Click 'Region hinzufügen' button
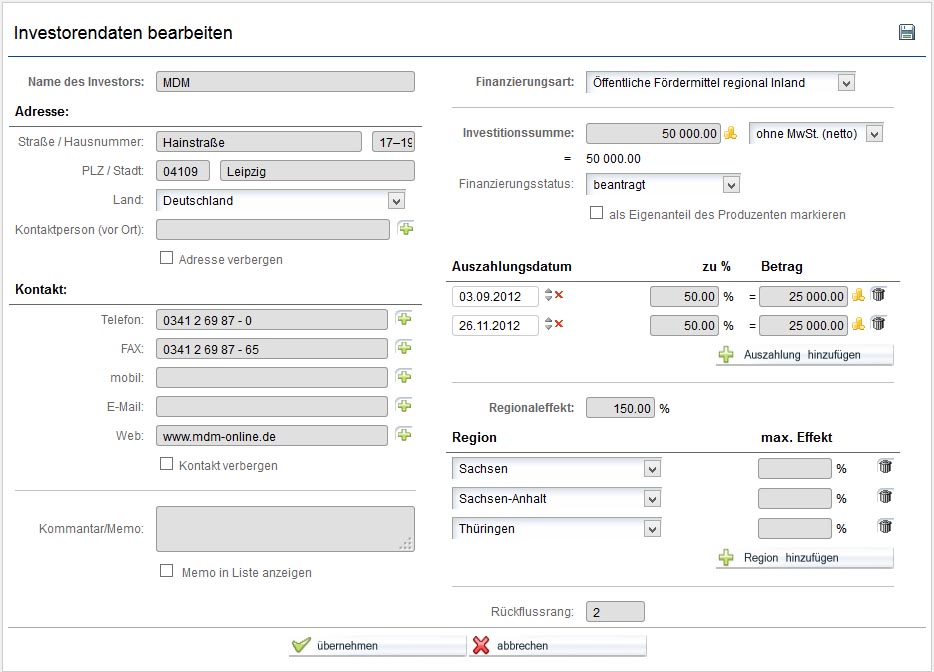 click(804, 558)
